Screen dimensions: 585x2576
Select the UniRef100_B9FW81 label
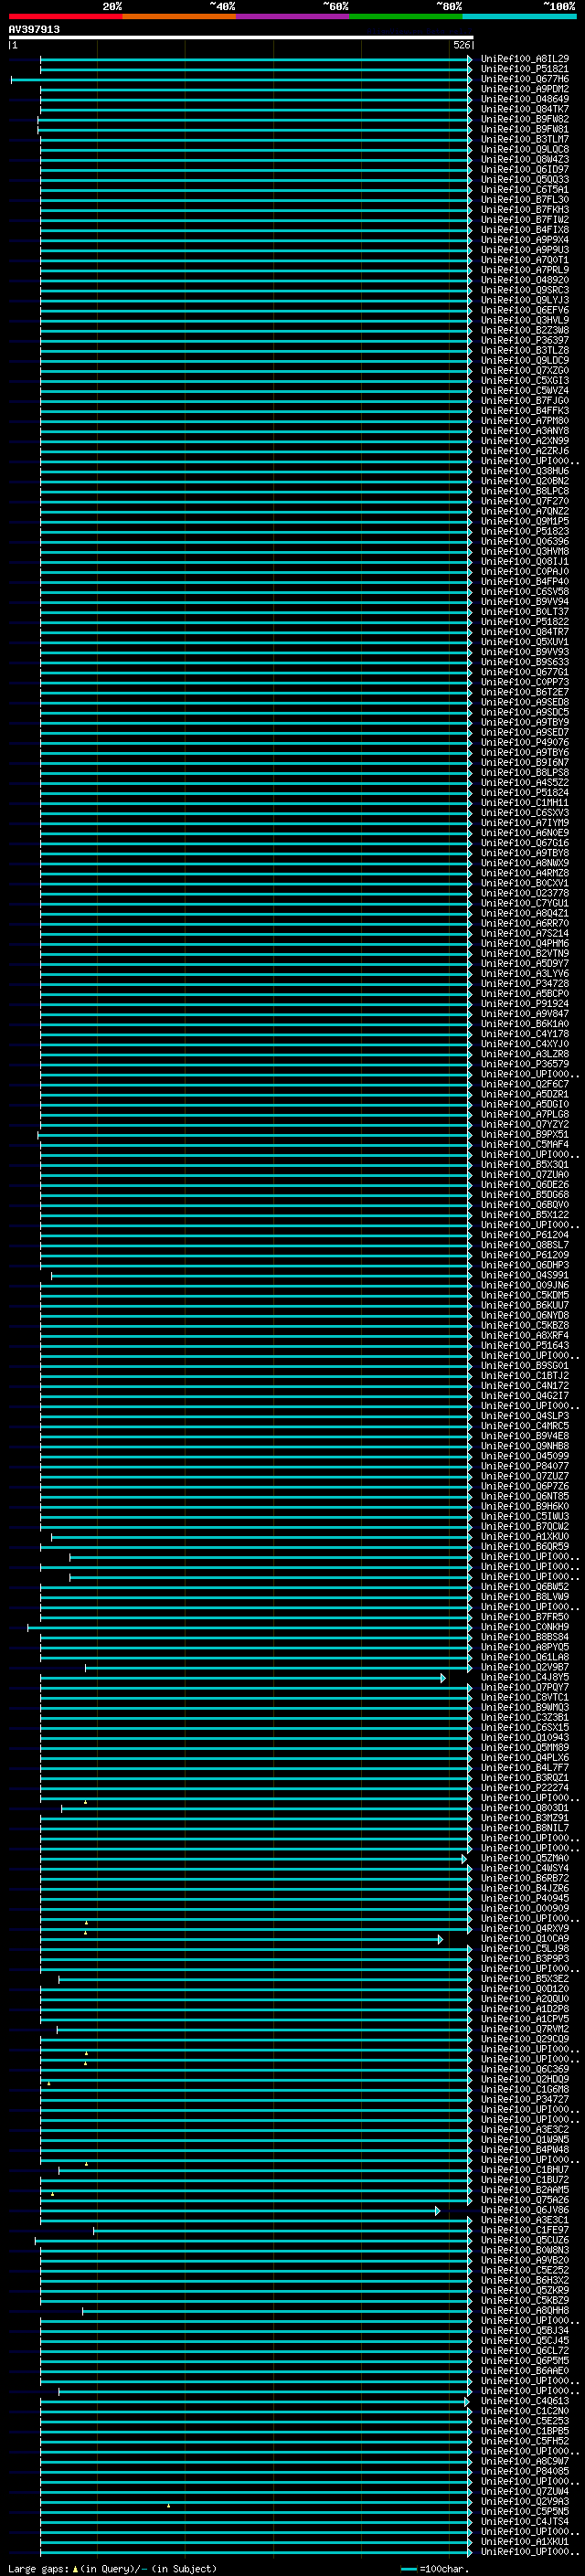525,129
